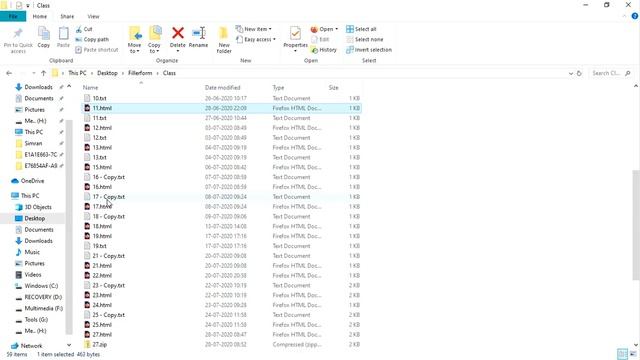Click the Refresh button beside address bar

(579, 73)
